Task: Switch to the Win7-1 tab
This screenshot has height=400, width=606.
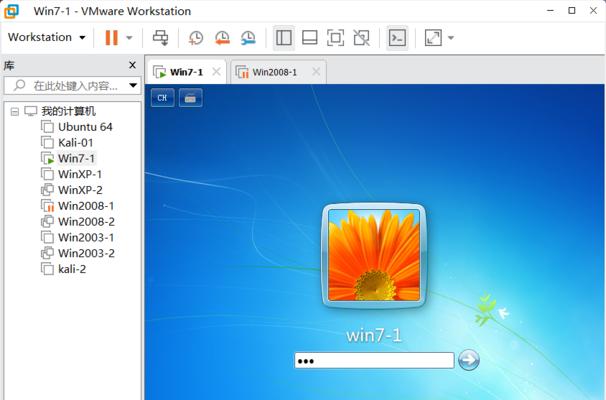Action: 186,72
